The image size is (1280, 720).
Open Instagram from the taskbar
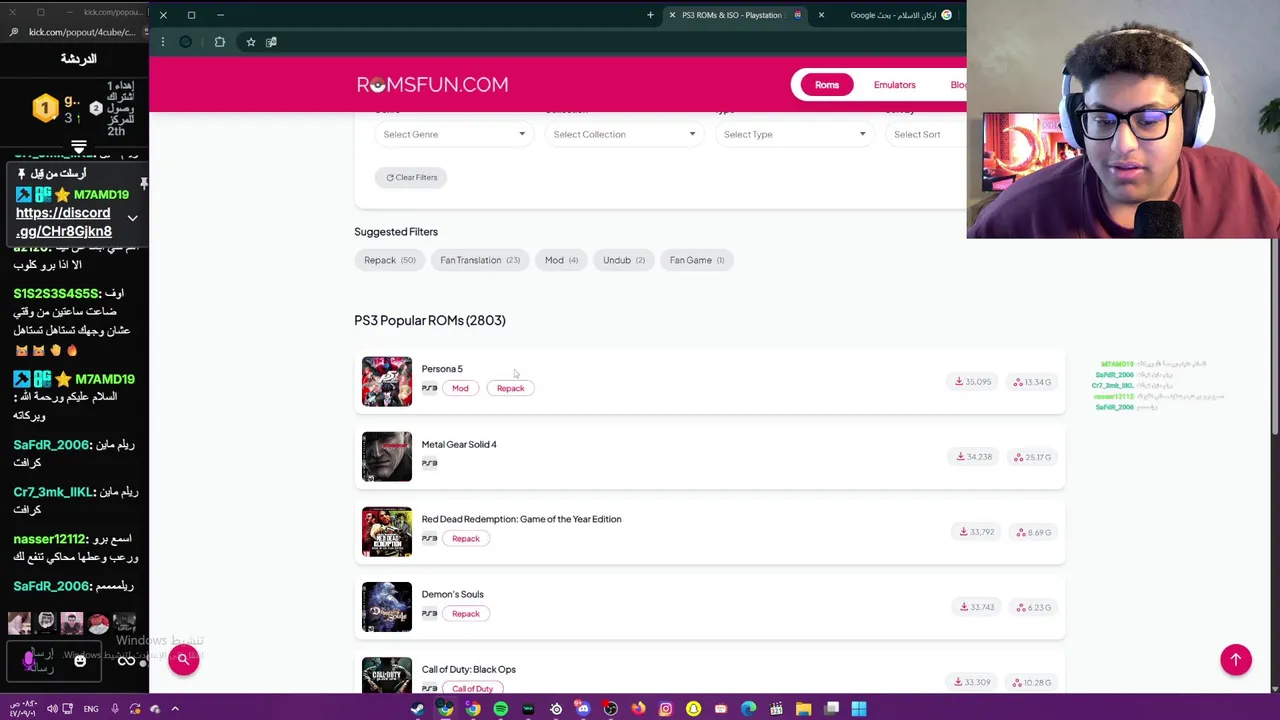pyautogui.click(x=665, y=709)
